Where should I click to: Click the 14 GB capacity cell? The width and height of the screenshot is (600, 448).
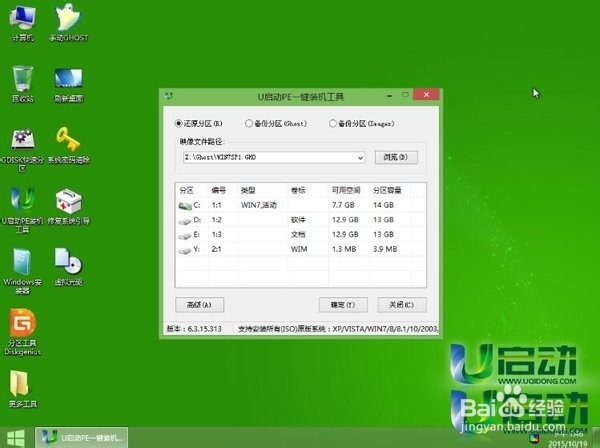coord(383,205)
